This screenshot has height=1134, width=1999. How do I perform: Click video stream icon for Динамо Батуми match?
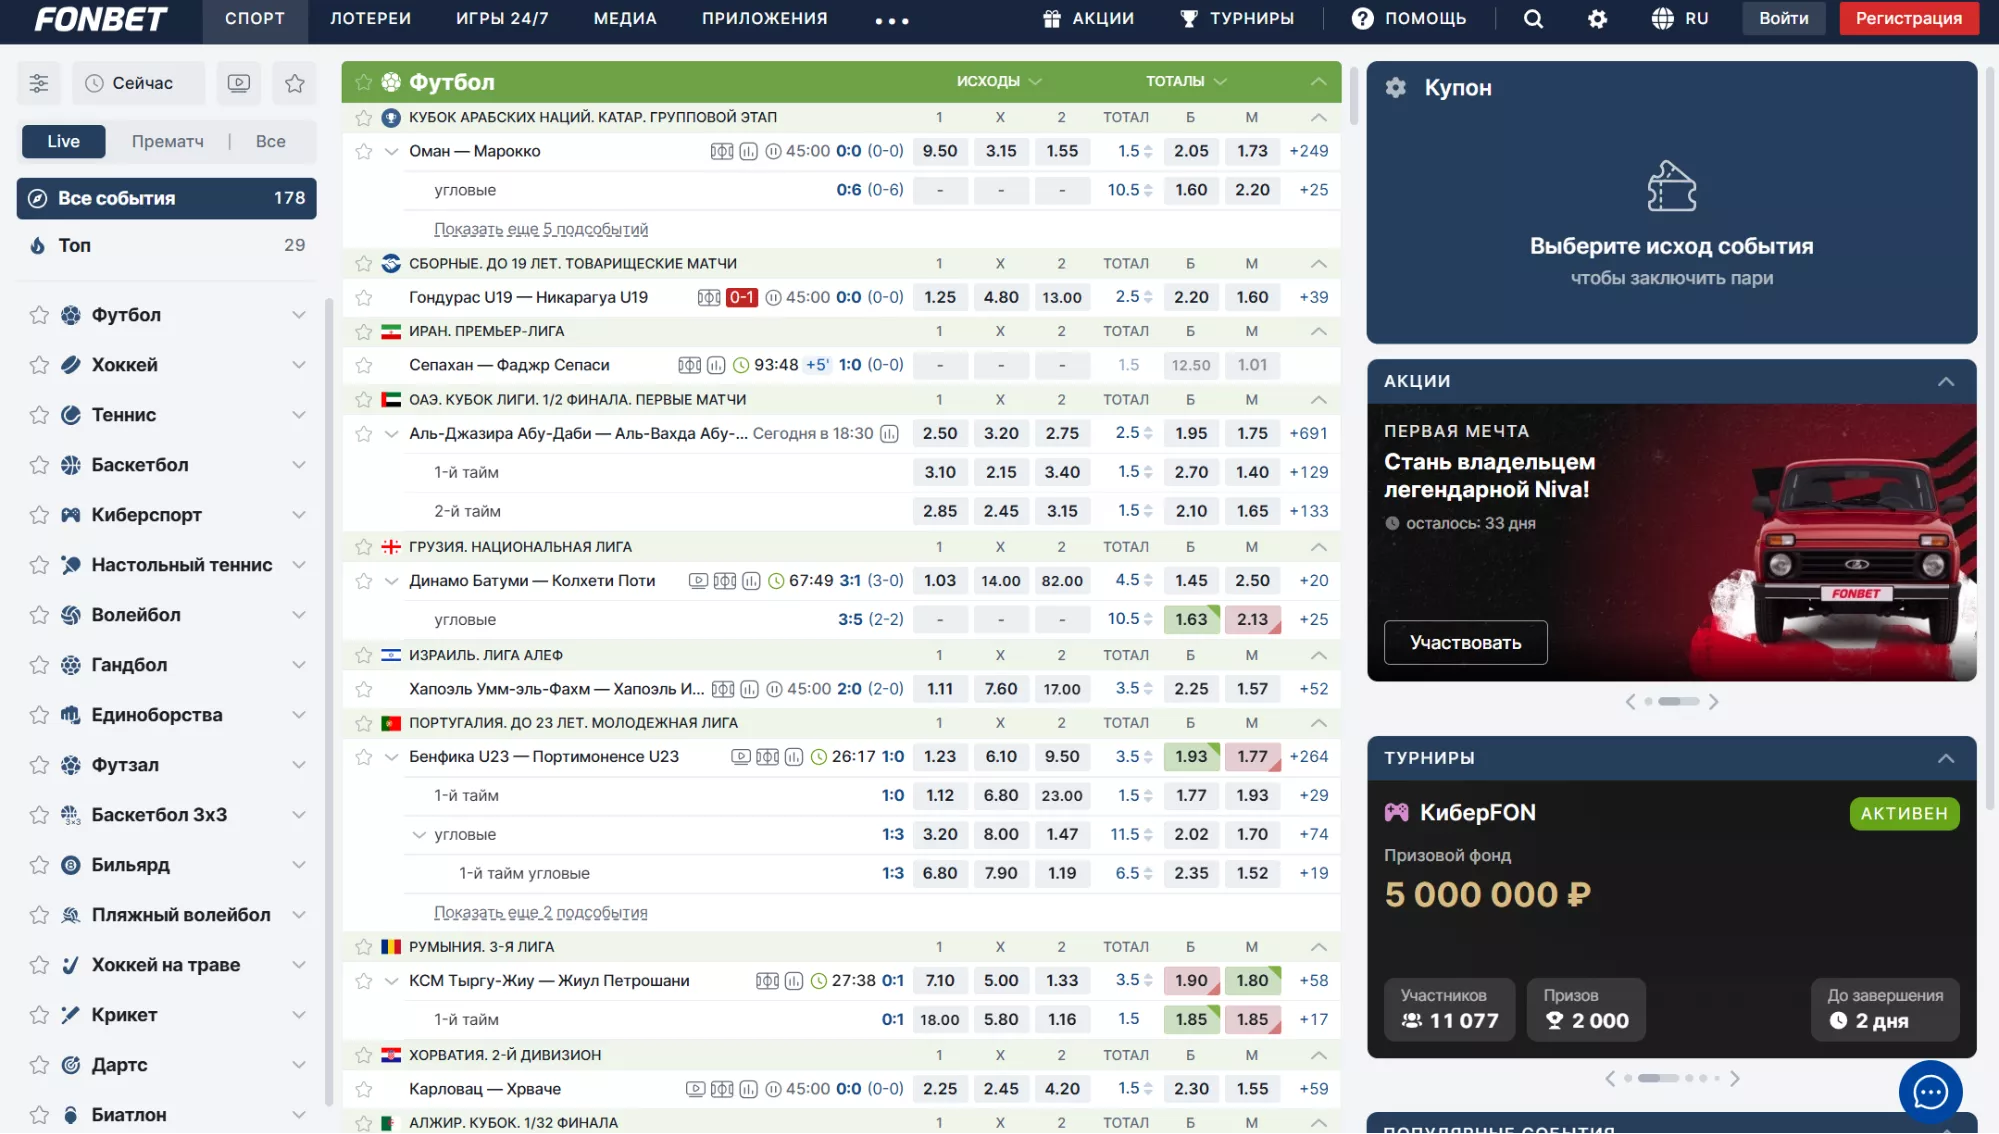tap(698, 581)
